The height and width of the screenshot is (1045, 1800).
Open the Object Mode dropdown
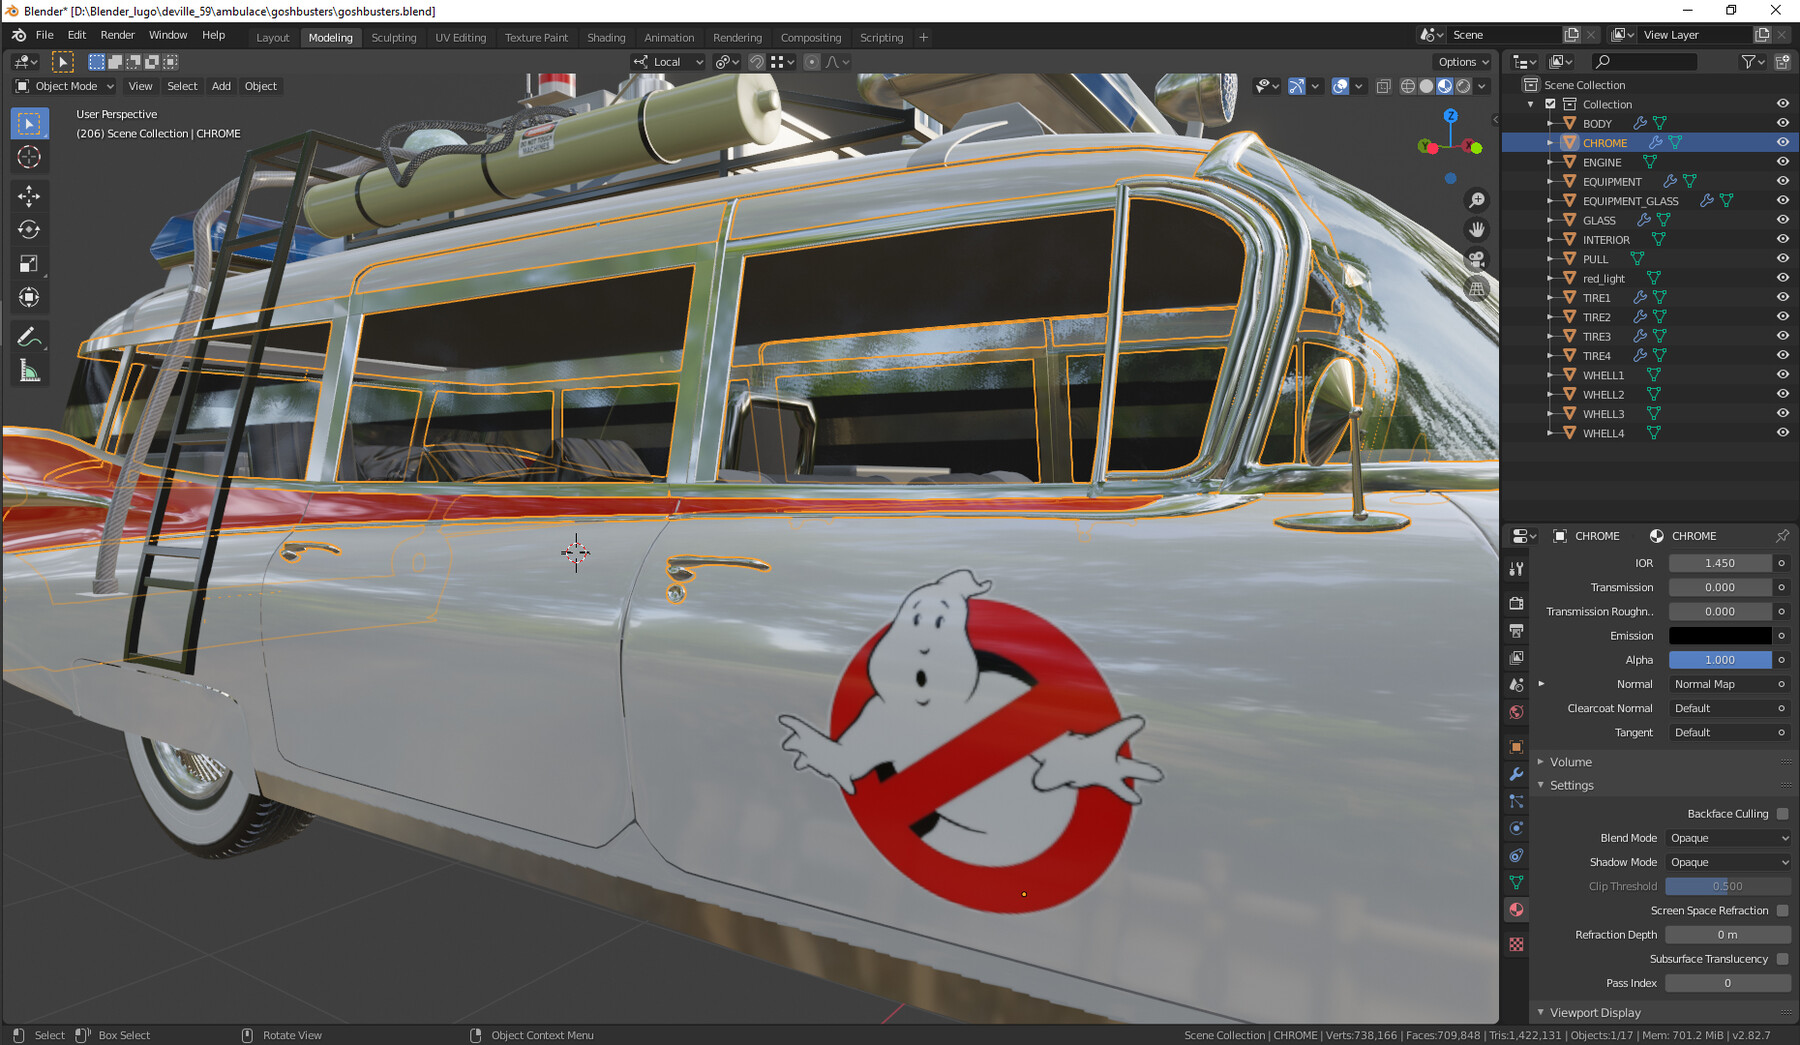(65, 86)
